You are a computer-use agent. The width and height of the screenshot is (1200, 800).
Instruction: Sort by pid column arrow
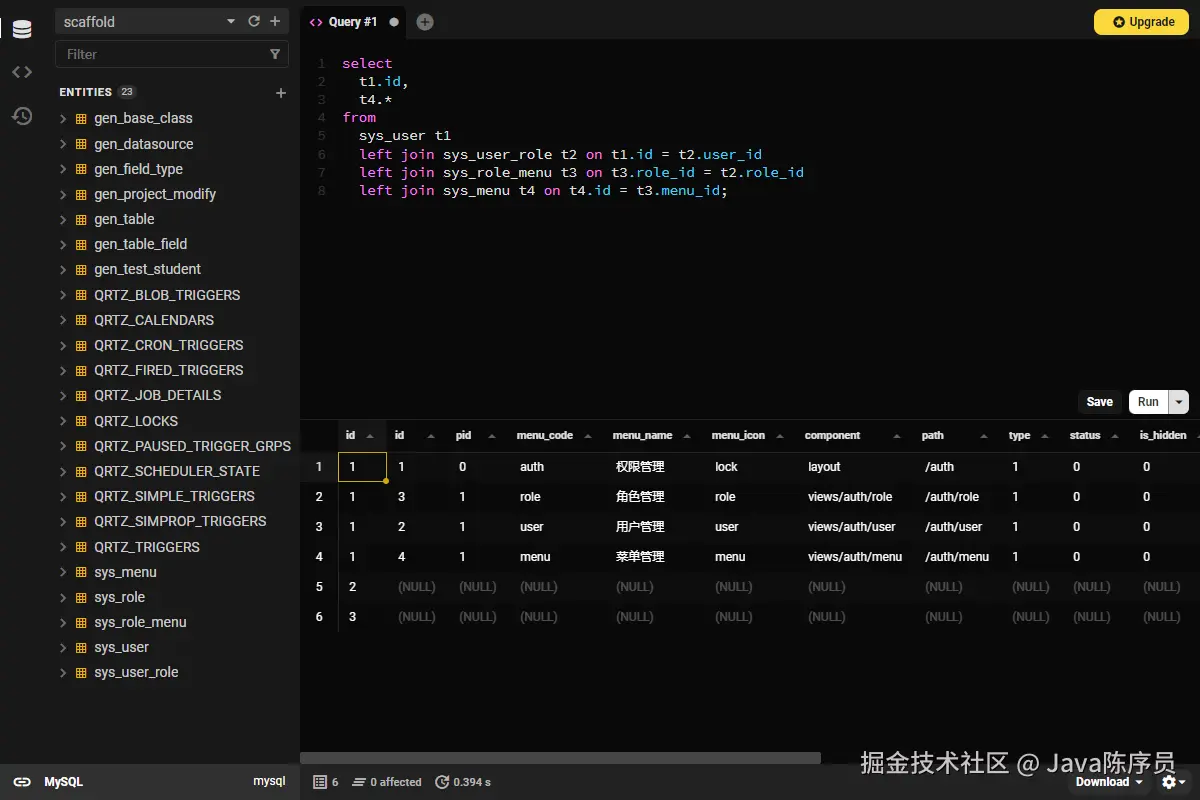[491, 436]
